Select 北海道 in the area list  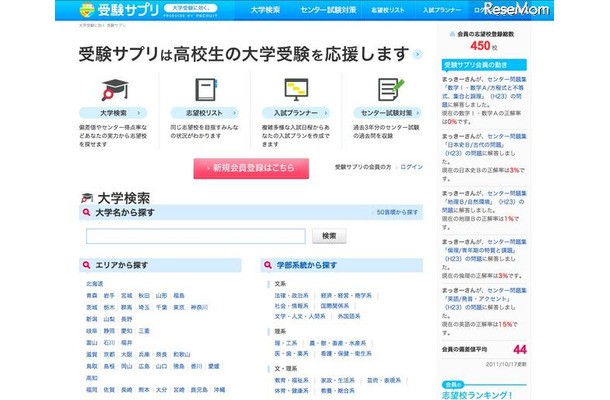(x=95, y=284)
